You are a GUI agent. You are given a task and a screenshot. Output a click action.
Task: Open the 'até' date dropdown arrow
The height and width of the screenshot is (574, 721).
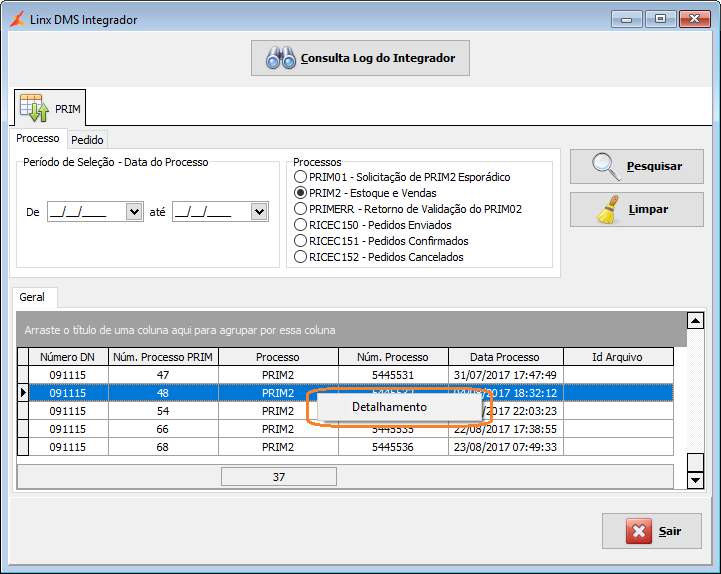259,212
